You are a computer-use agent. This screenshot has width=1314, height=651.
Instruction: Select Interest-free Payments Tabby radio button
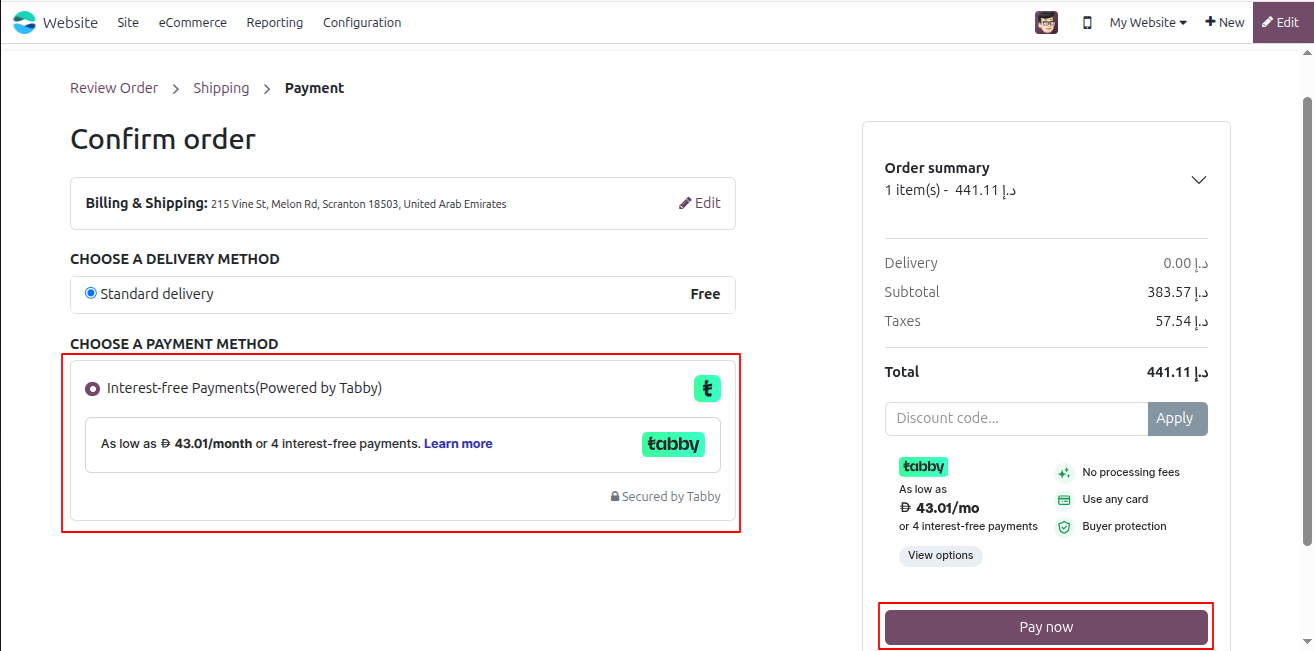pos(93,389)
